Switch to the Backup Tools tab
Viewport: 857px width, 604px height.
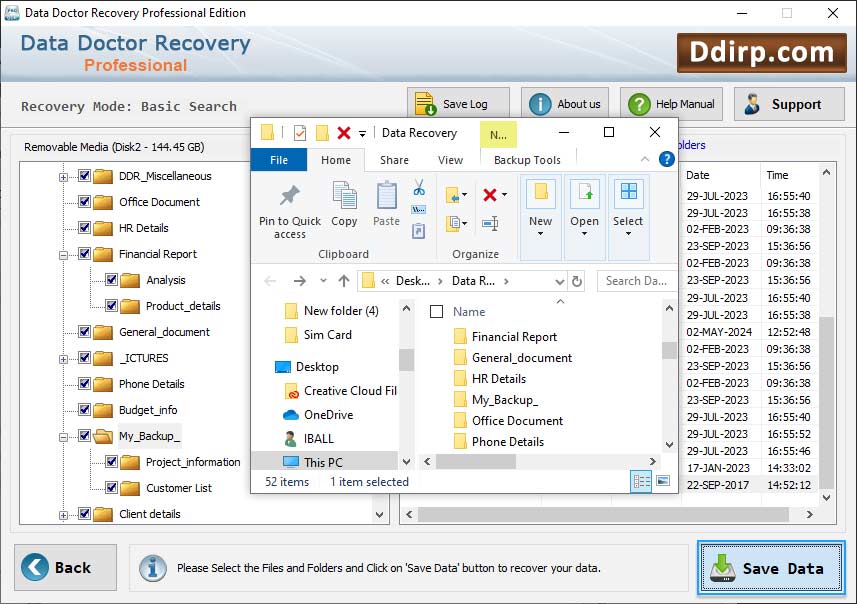[527, 160]
